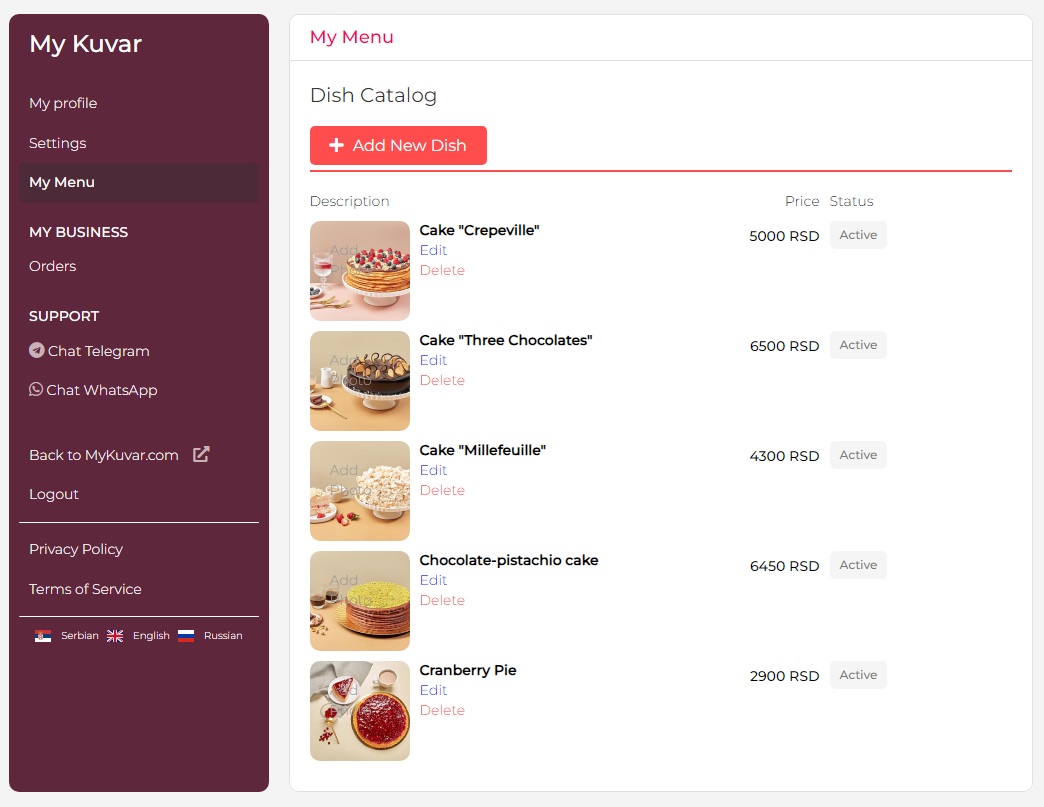Viewport: 1044px width, 807px height.
Task: Edit the Cake "Crepeville" dish
Action: click(x=433, y=250)
